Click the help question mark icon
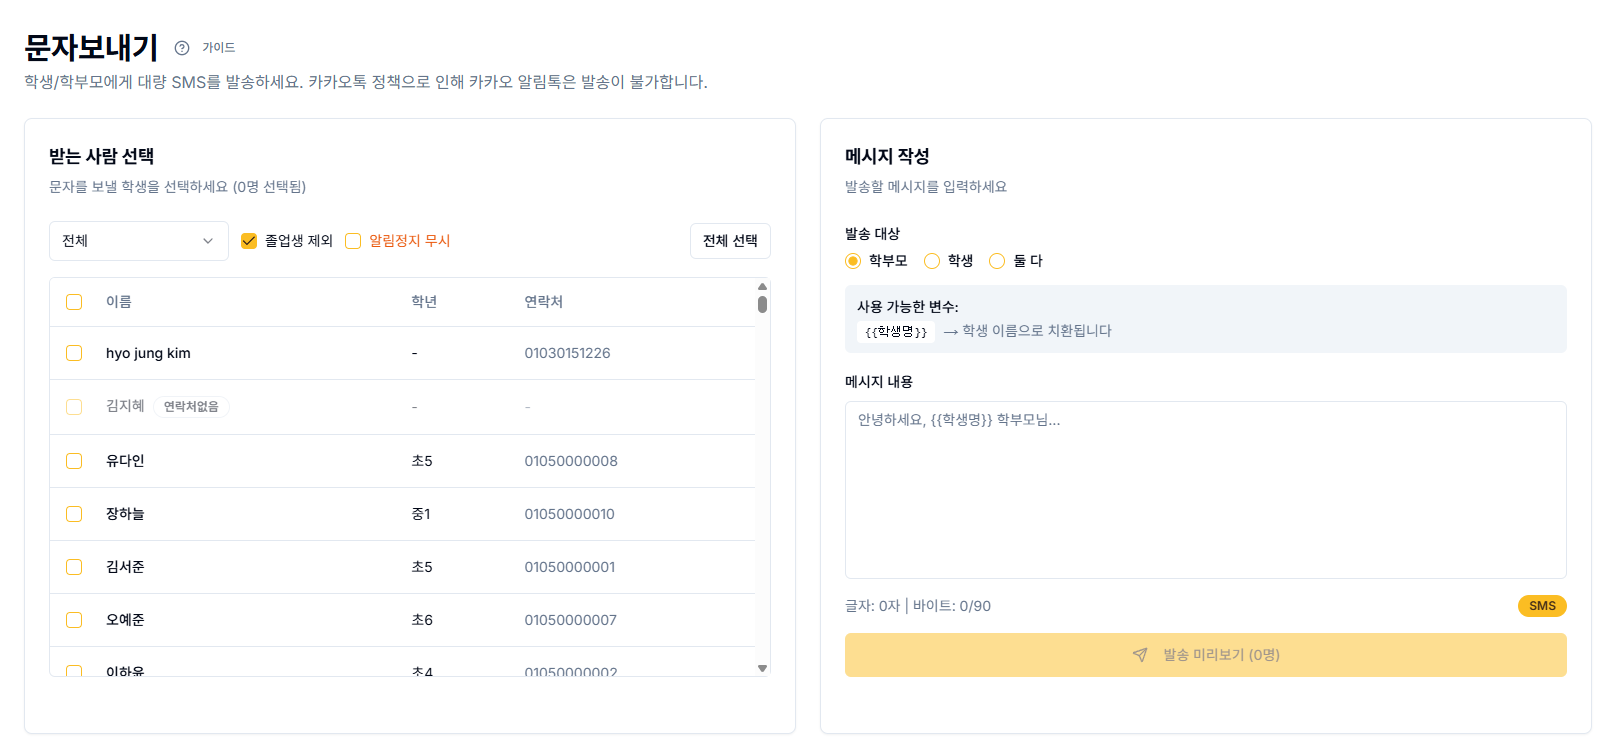Image resolution: width=1616 pixels, height=752 pixels. (182, 48)
